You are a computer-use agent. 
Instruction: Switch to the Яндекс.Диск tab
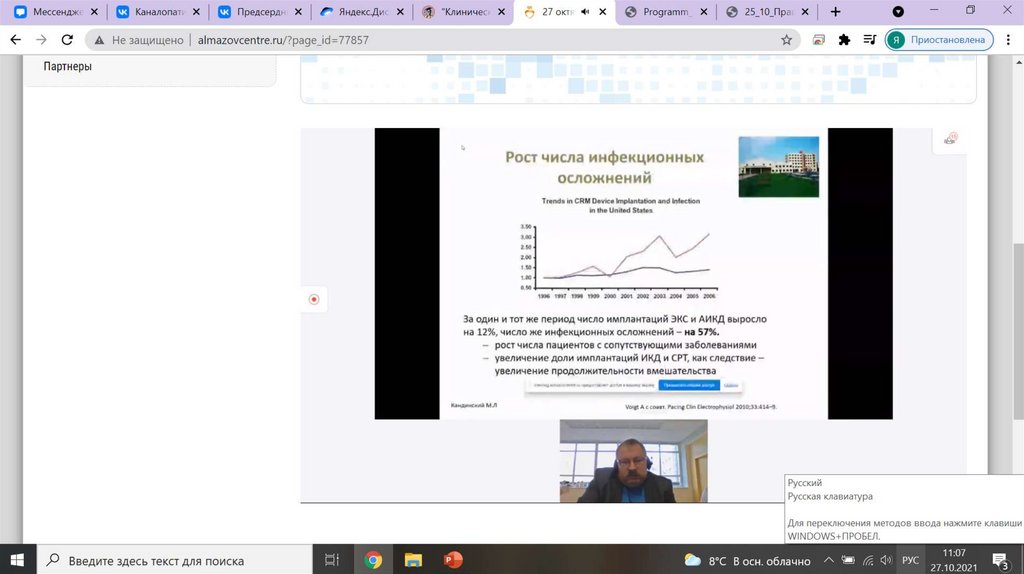coord(358,12)
